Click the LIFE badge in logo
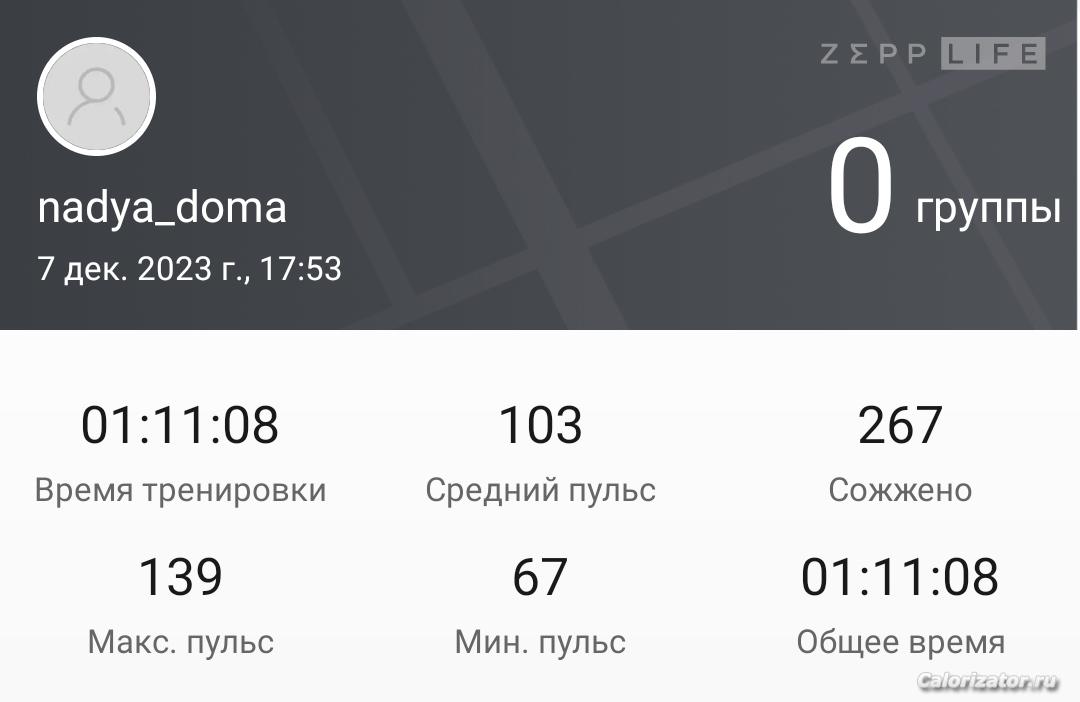This screenshot has height=702, width=1080. click(x=993, y=54)
